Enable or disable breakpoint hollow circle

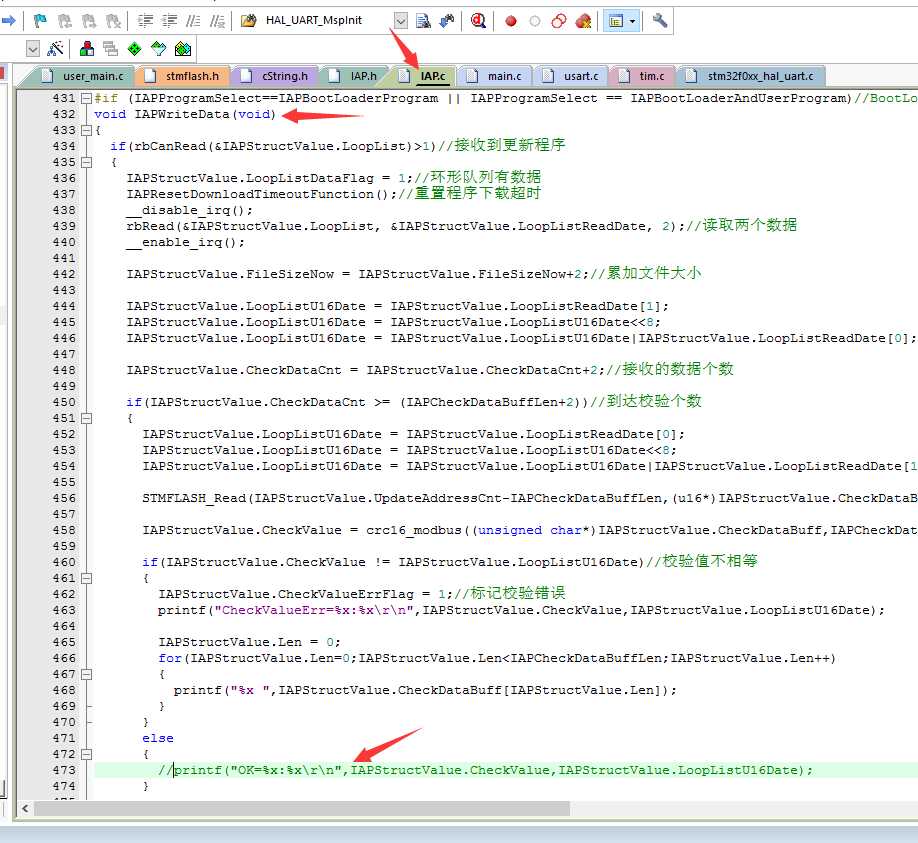pos(535,22)
